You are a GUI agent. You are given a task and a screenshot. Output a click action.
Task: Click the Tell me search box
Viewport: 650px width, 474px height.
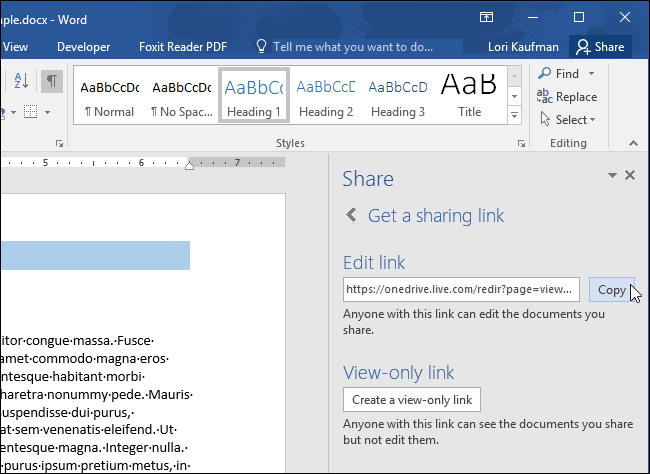352,47
